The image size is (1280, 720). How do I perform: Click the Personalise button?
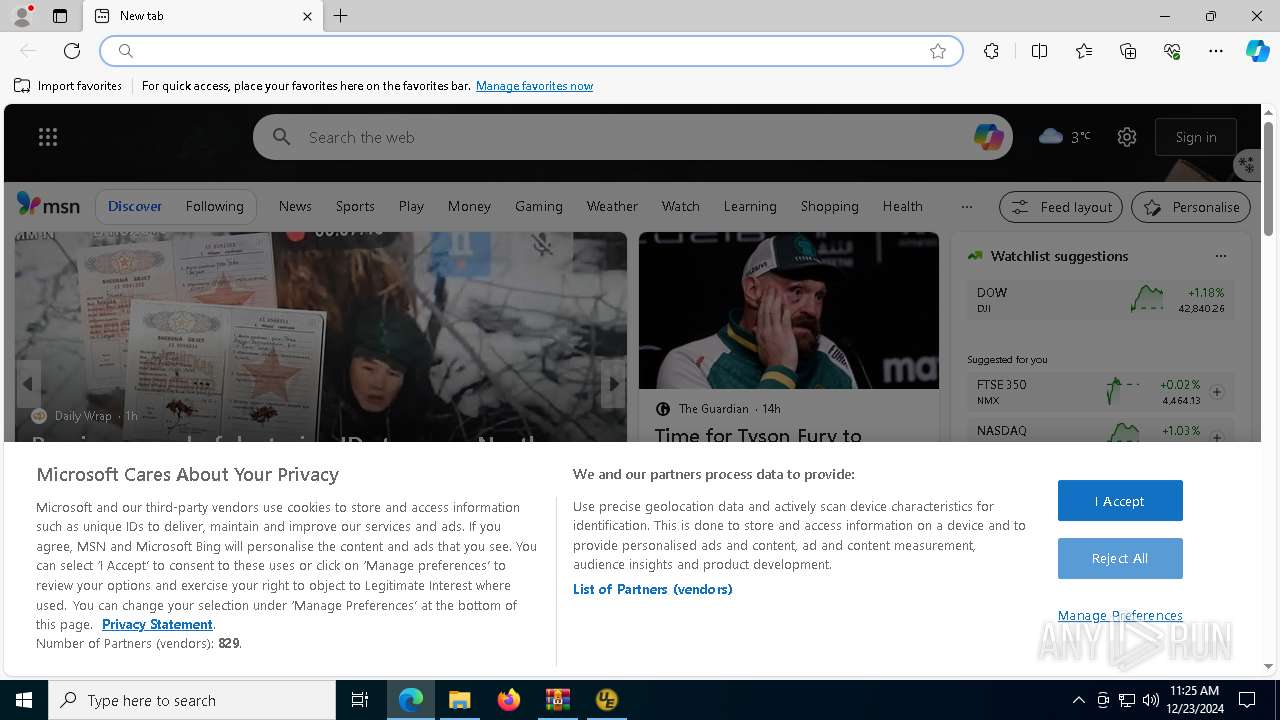[1191, 207]
